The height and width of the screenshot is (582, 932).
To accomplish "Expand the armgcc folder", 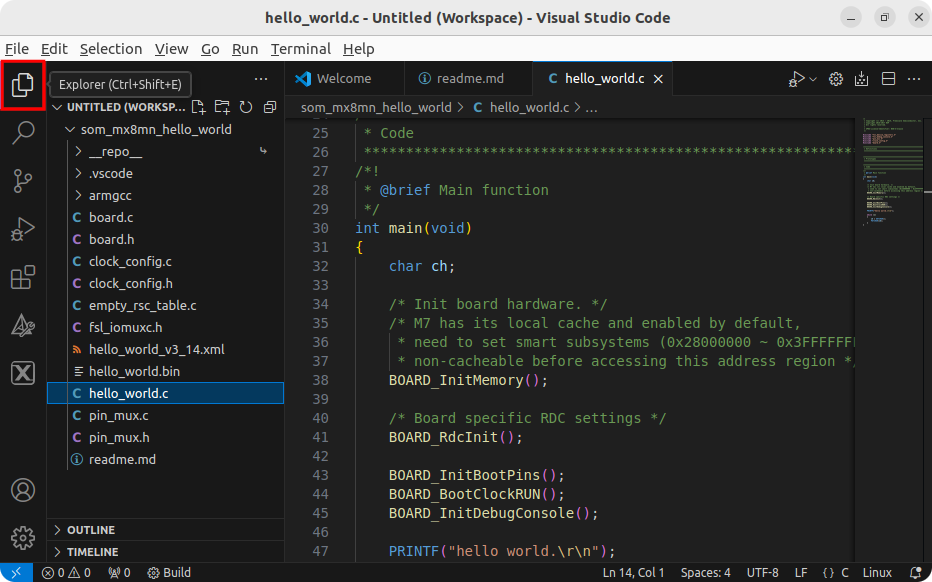I will pos(110,195).
